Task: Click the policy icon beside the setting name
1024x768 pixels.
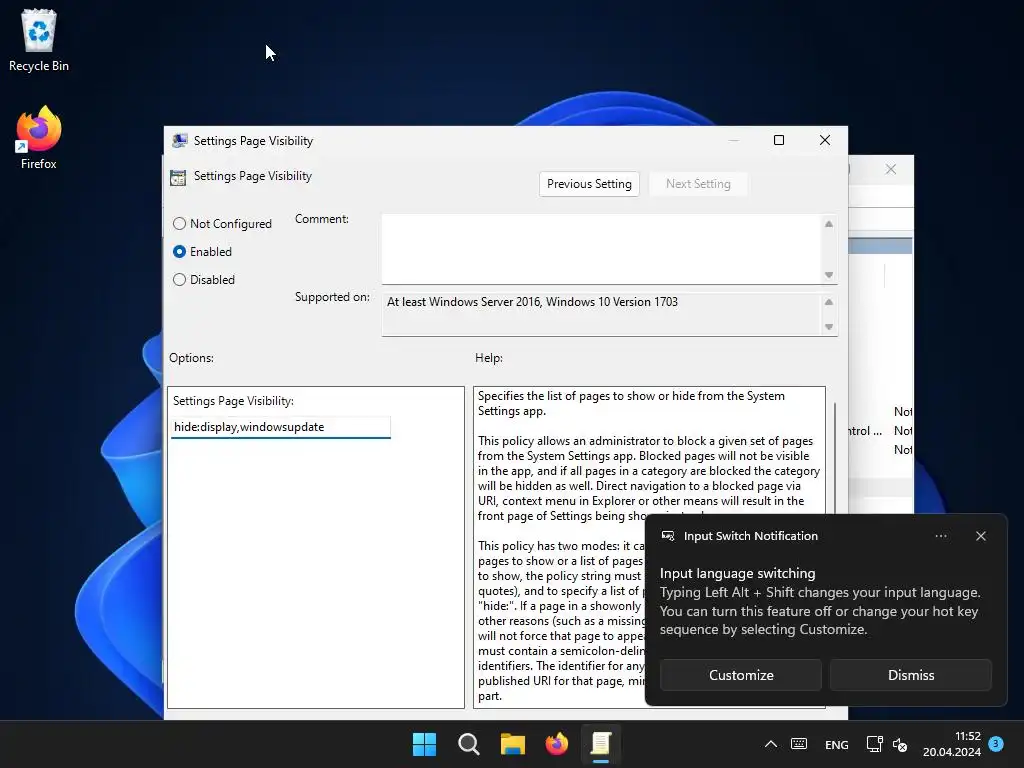Action: point(178,178)
